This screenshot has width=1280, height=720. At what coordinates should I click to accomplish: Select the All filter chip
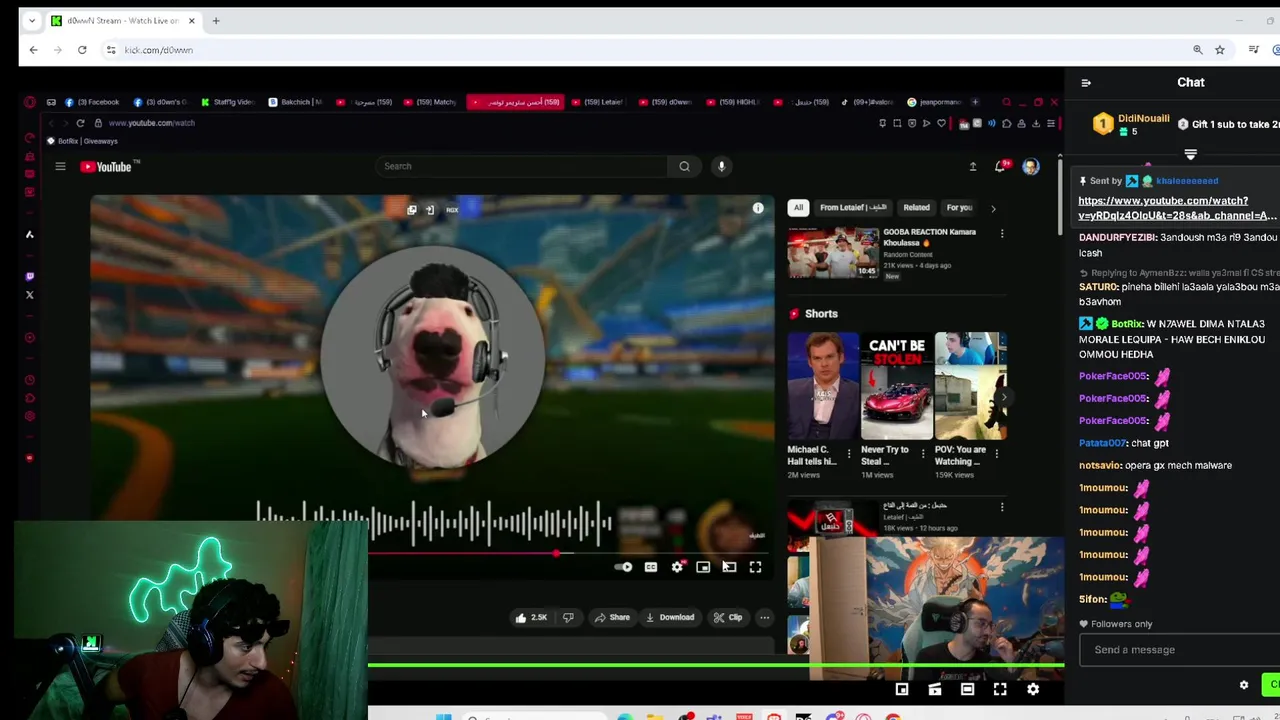pyautogui.click(x=798, y=208)
